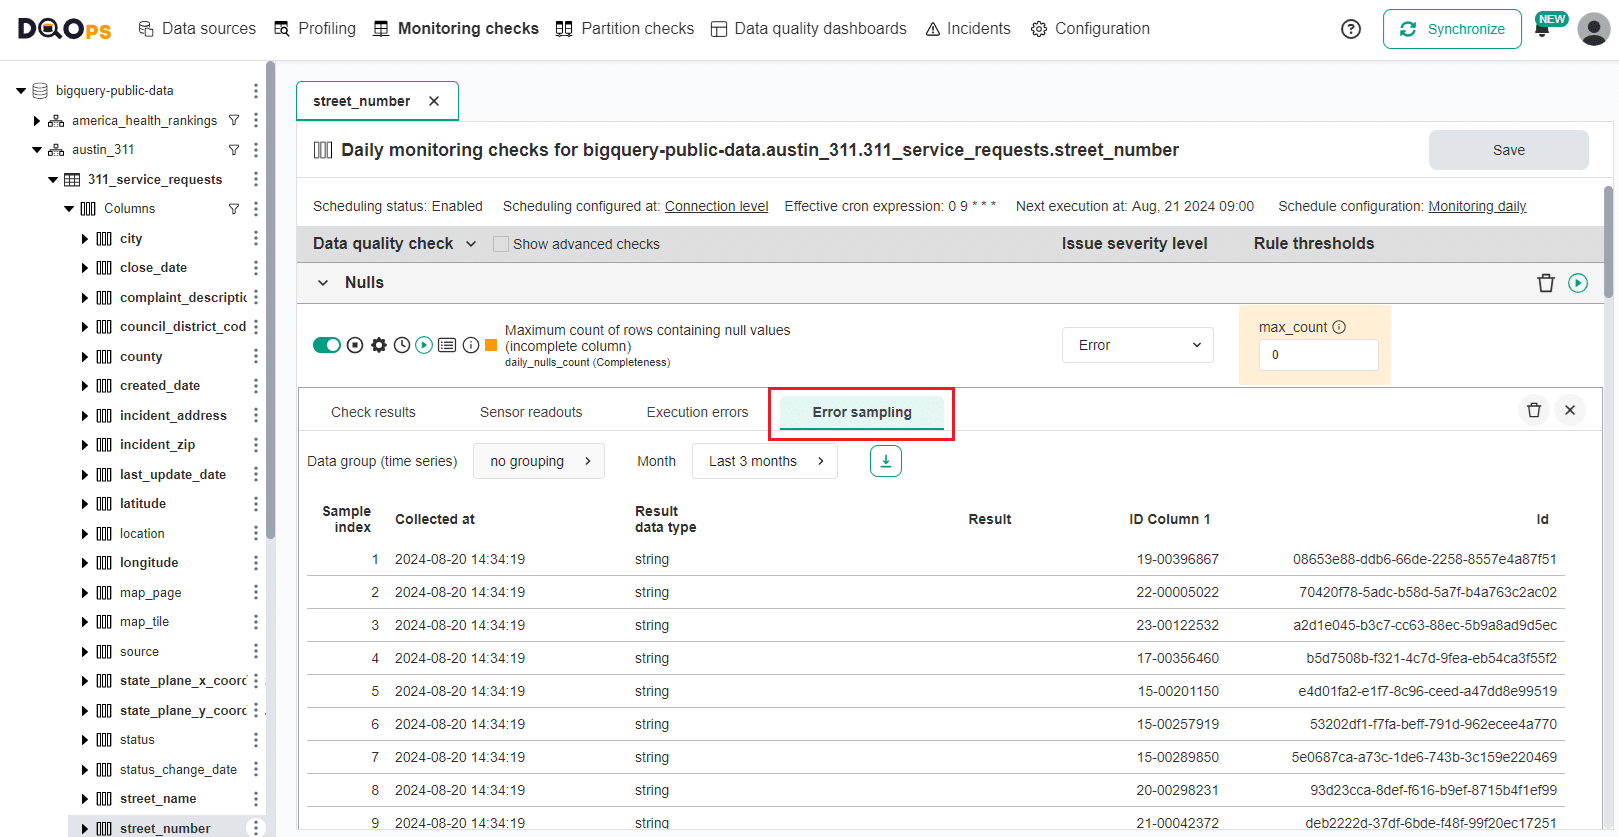This screenshot has height=837, width=1619.
Task: Expand america_health_rankings schema
Action: coord(37,121)
